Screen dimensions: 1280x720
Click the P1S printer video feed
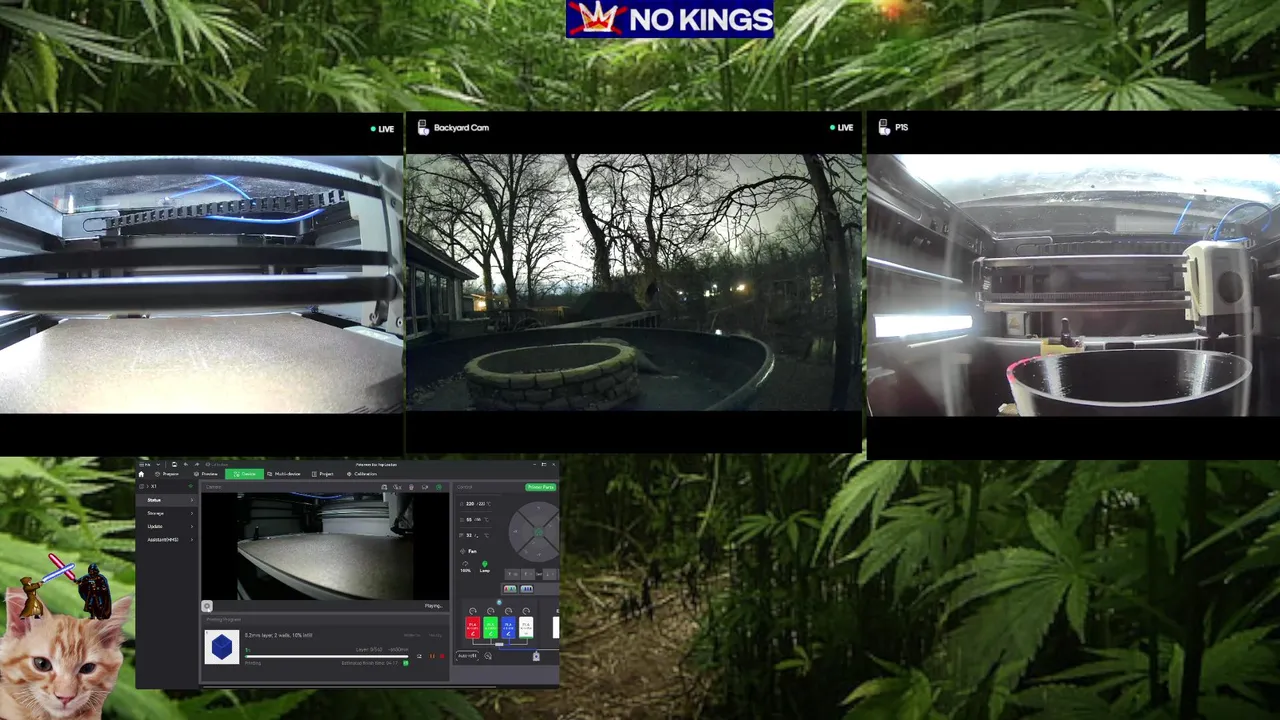1073,285
